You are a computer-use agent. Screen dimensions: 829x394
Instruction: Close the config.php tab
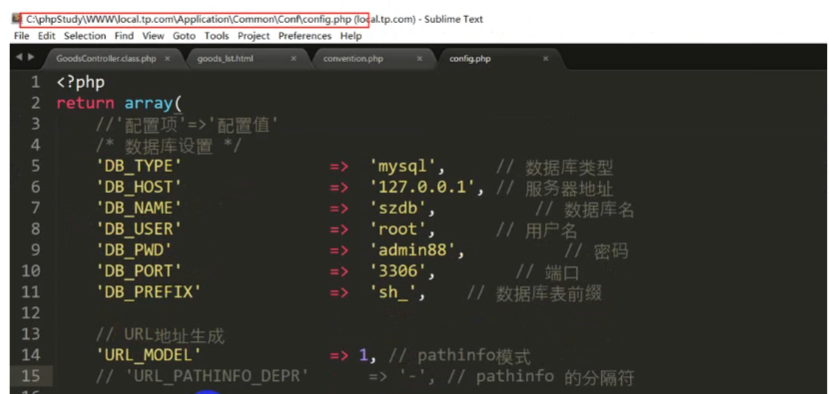546,59
